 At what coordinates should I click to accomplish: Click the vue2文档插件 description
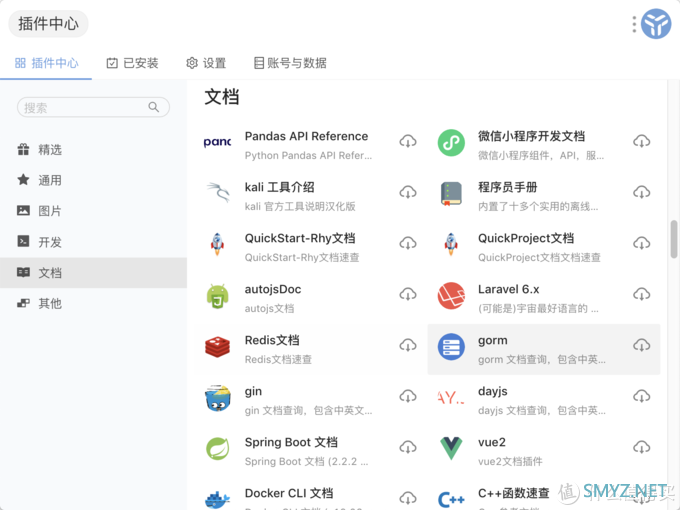510,461
